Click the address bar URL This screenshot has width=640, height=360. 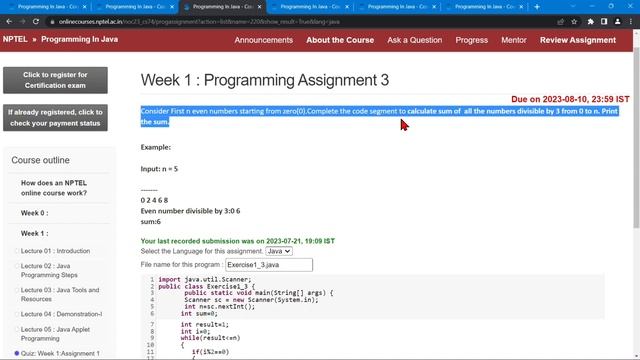click(x=199, y=22)
